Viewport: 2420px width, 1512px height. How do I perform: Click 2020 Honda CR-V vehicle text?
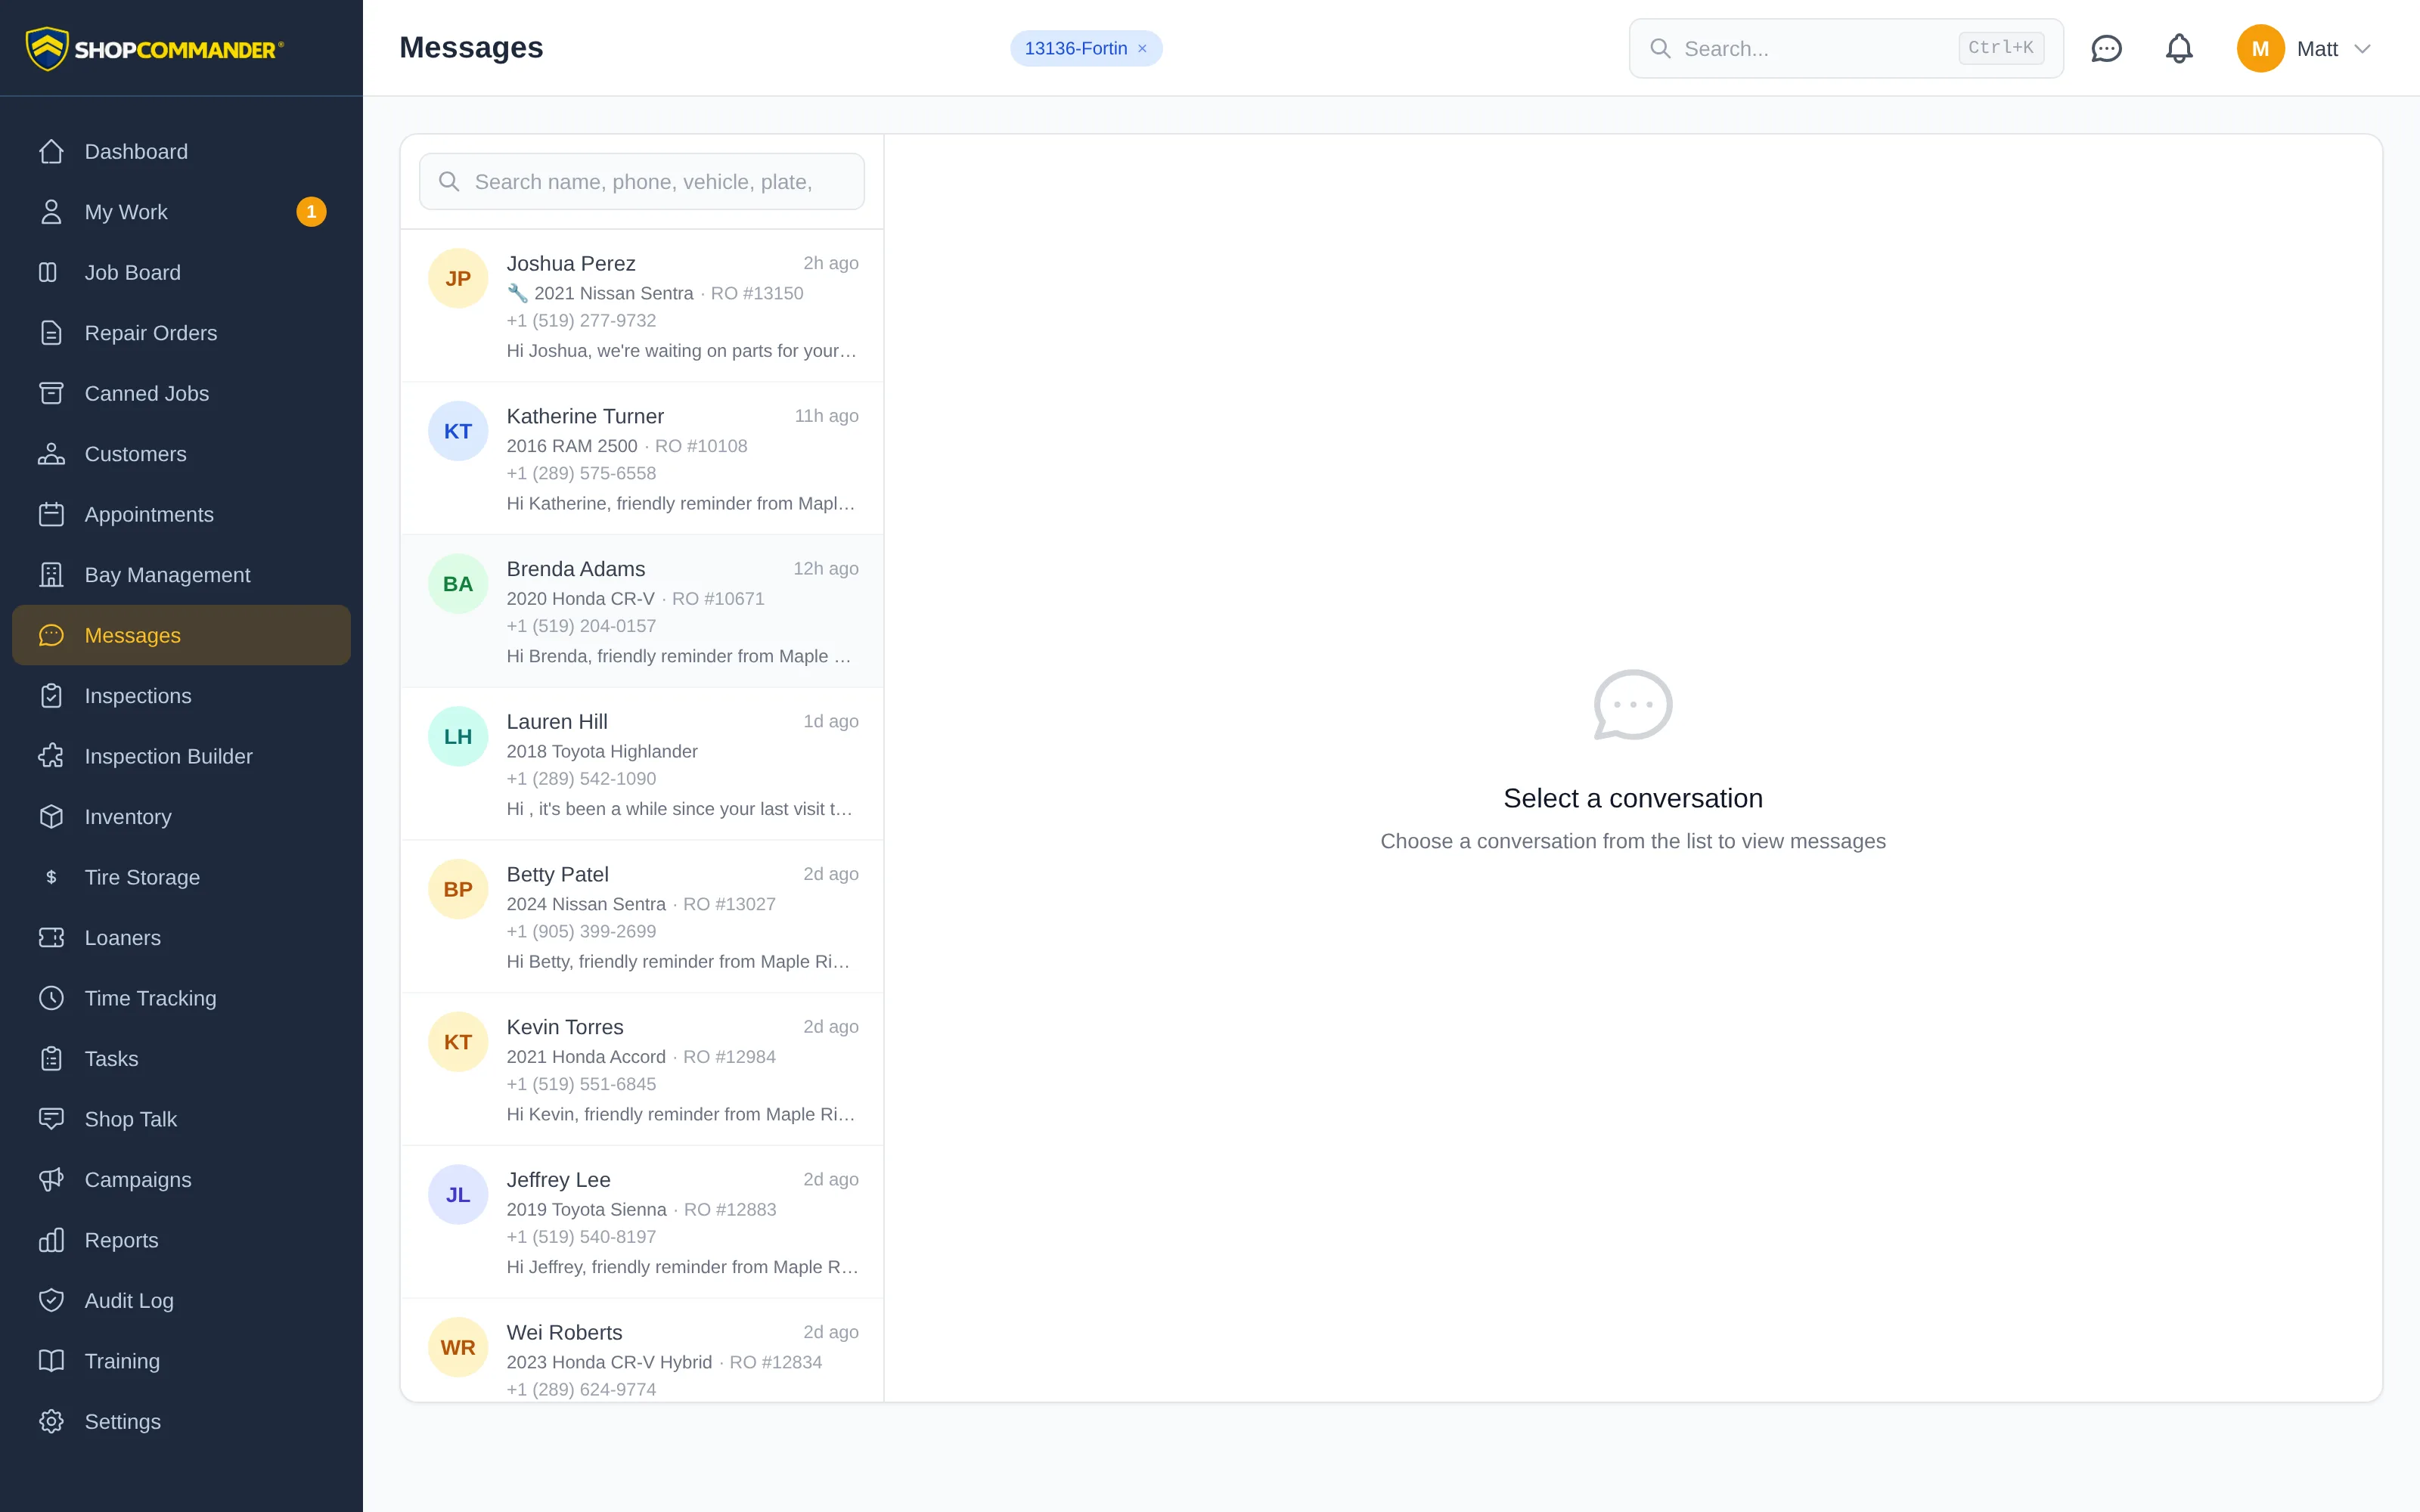(x=580, y=599)
